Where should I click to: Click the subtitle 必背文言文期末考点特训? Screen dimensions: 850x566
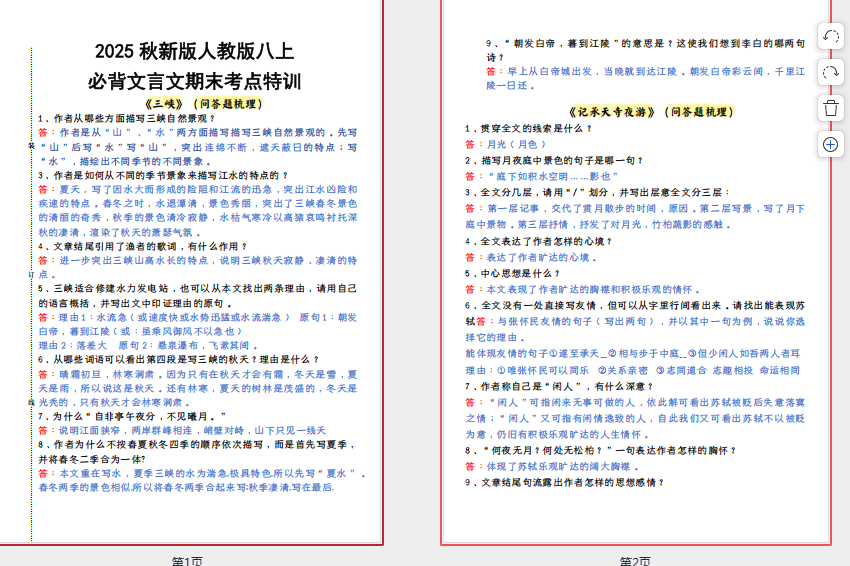coord(194,81)
